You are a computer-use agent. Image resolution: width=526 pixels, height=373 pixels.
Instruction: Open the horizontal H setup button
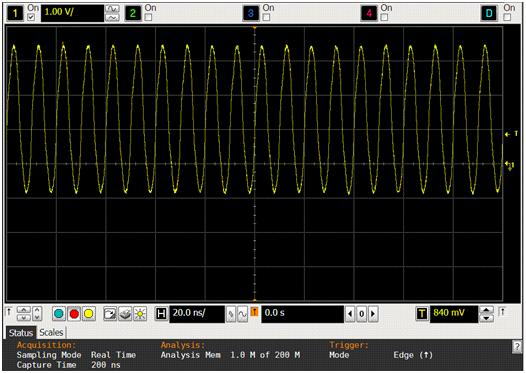point(161,314)
